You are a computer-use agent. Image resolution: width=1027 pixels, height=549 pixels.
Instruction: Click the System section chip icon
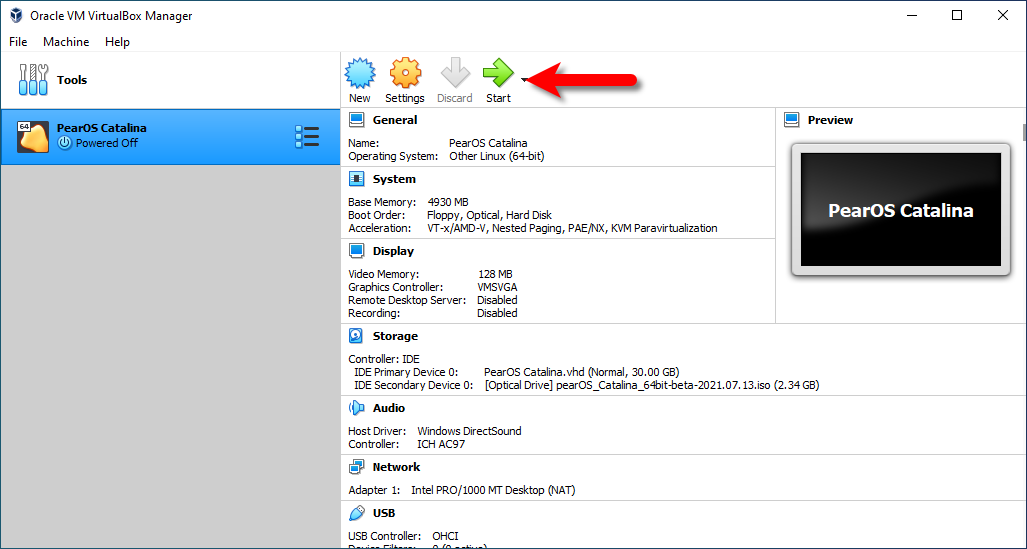click(356, 179)
